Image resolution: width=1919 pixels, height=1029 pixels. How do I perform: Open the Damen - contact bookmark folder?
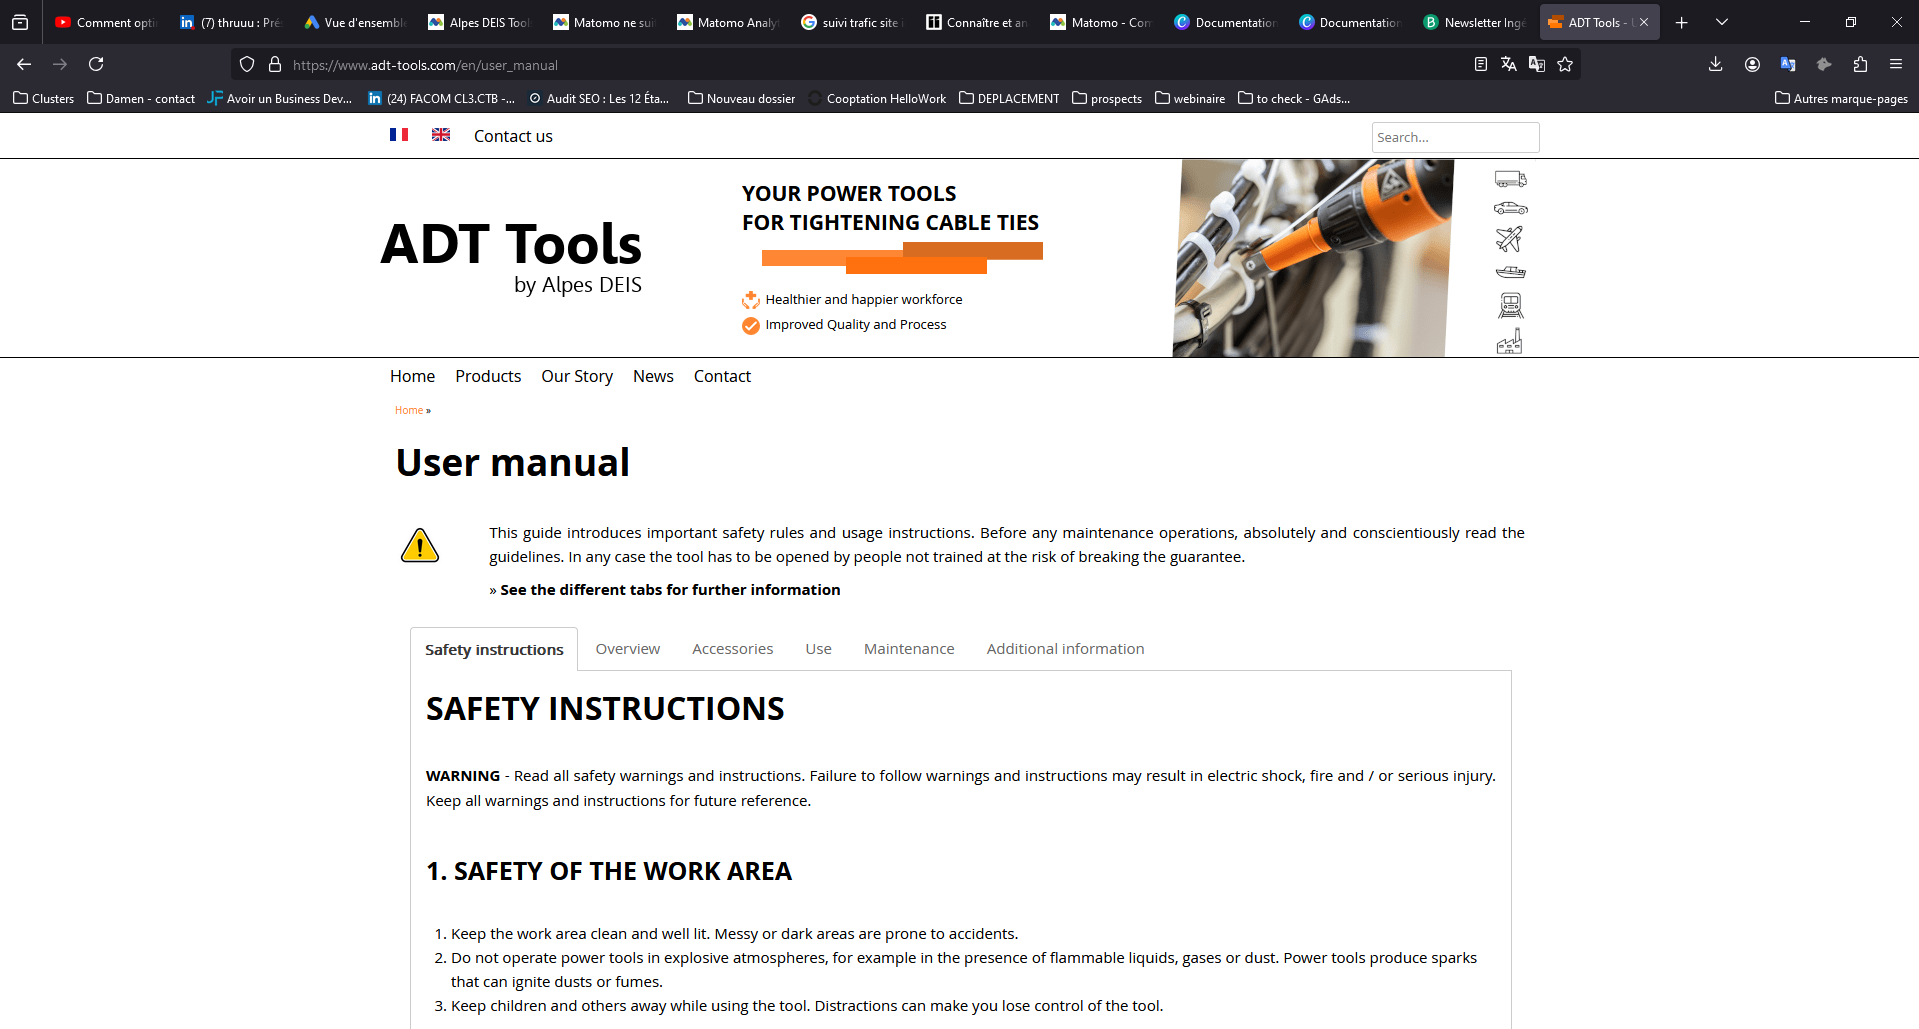click(141, 98)
